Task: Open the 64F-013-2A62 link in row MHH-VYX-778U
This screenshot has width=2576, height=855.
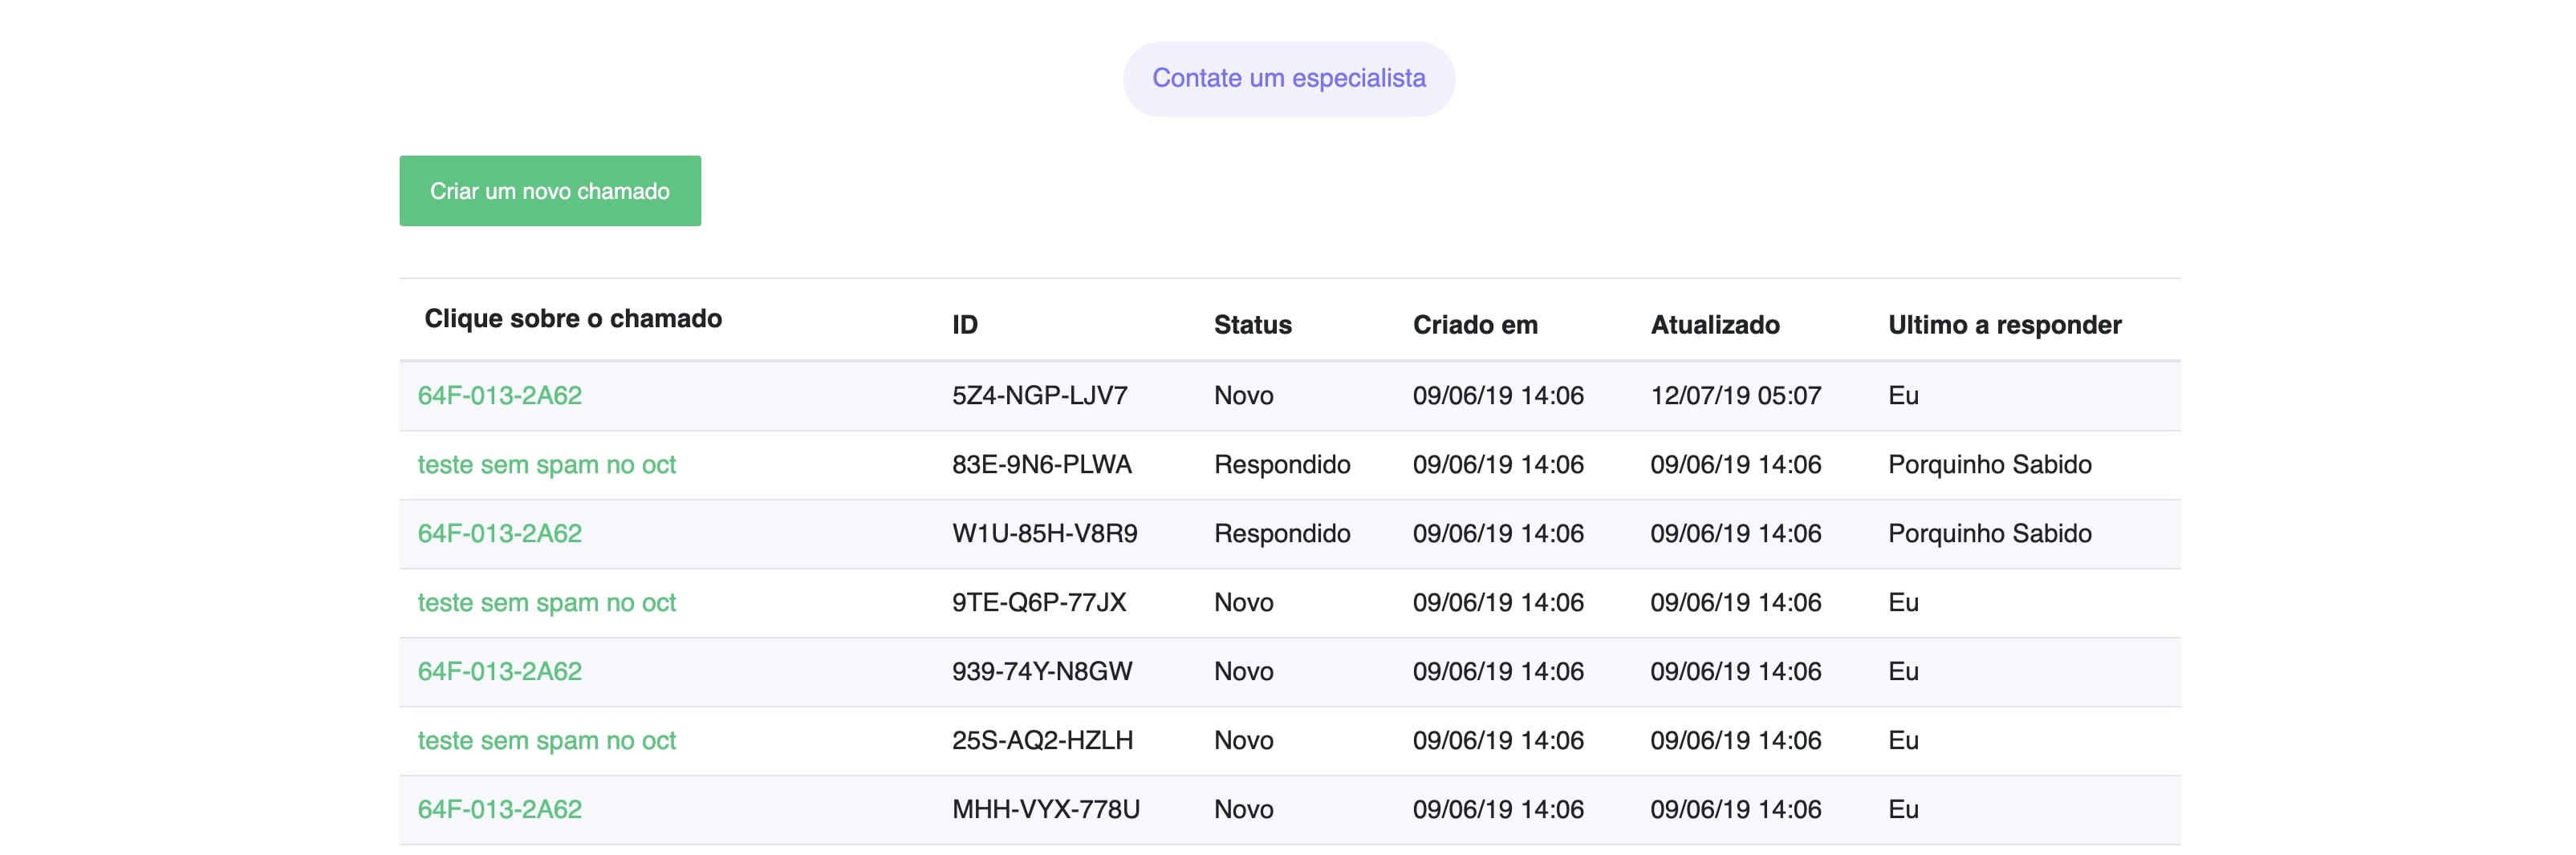Action: (499, 809)
